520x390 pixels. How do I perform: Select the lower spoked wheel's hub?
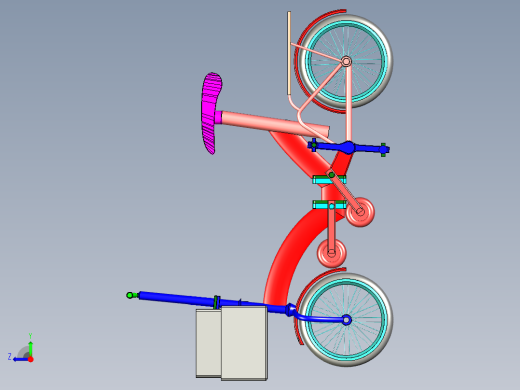click(347, 320)
